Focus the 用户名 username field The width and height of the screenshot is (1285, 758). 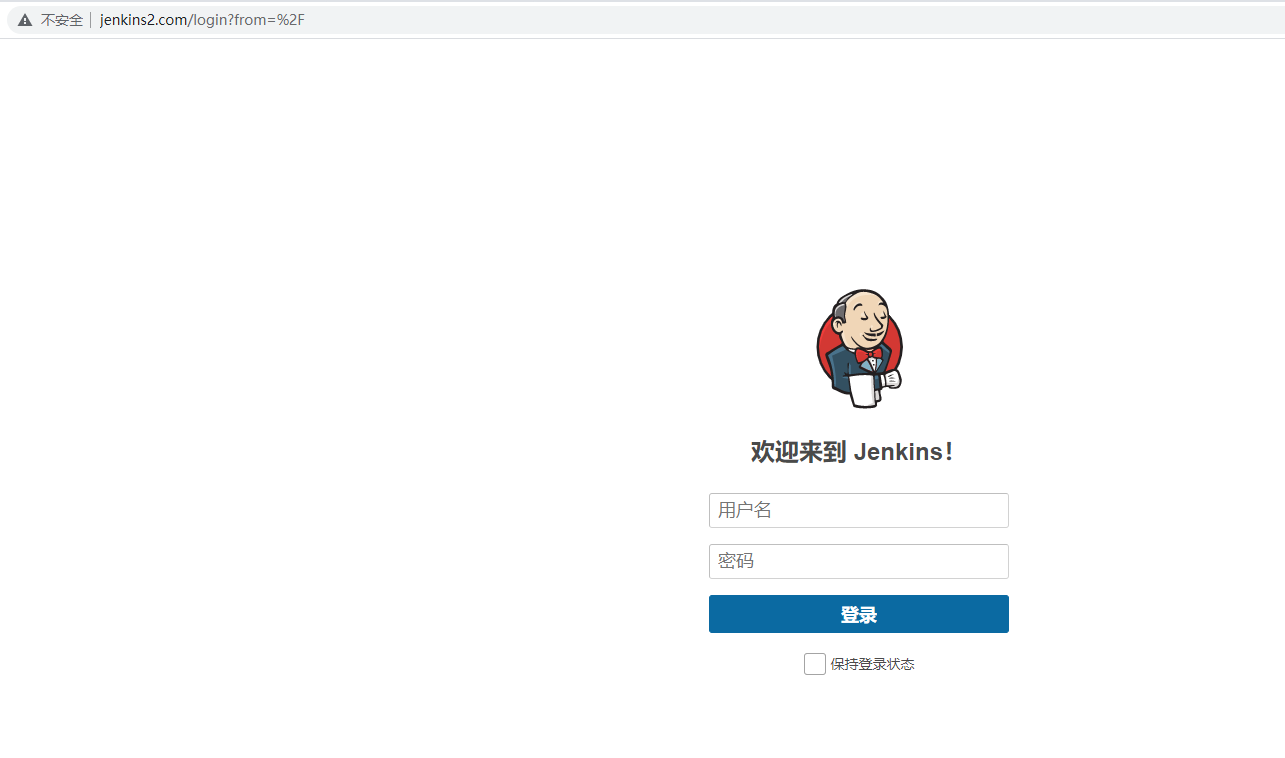click(x=859, y=510)
